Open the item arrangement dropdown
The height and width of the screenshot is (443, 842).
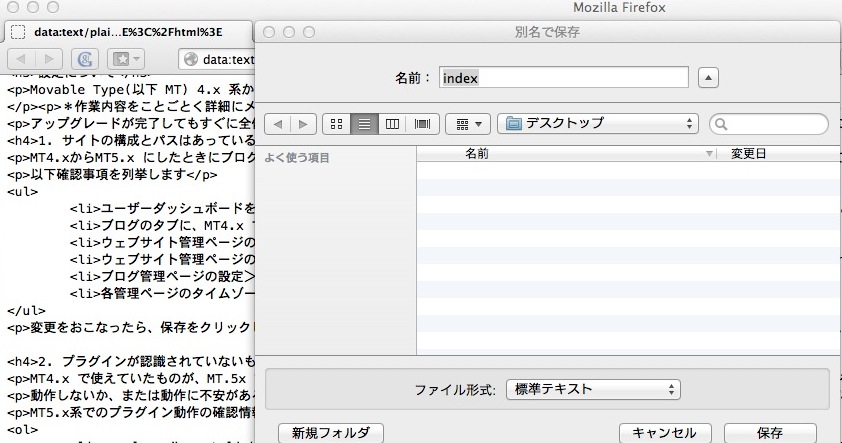467,124
